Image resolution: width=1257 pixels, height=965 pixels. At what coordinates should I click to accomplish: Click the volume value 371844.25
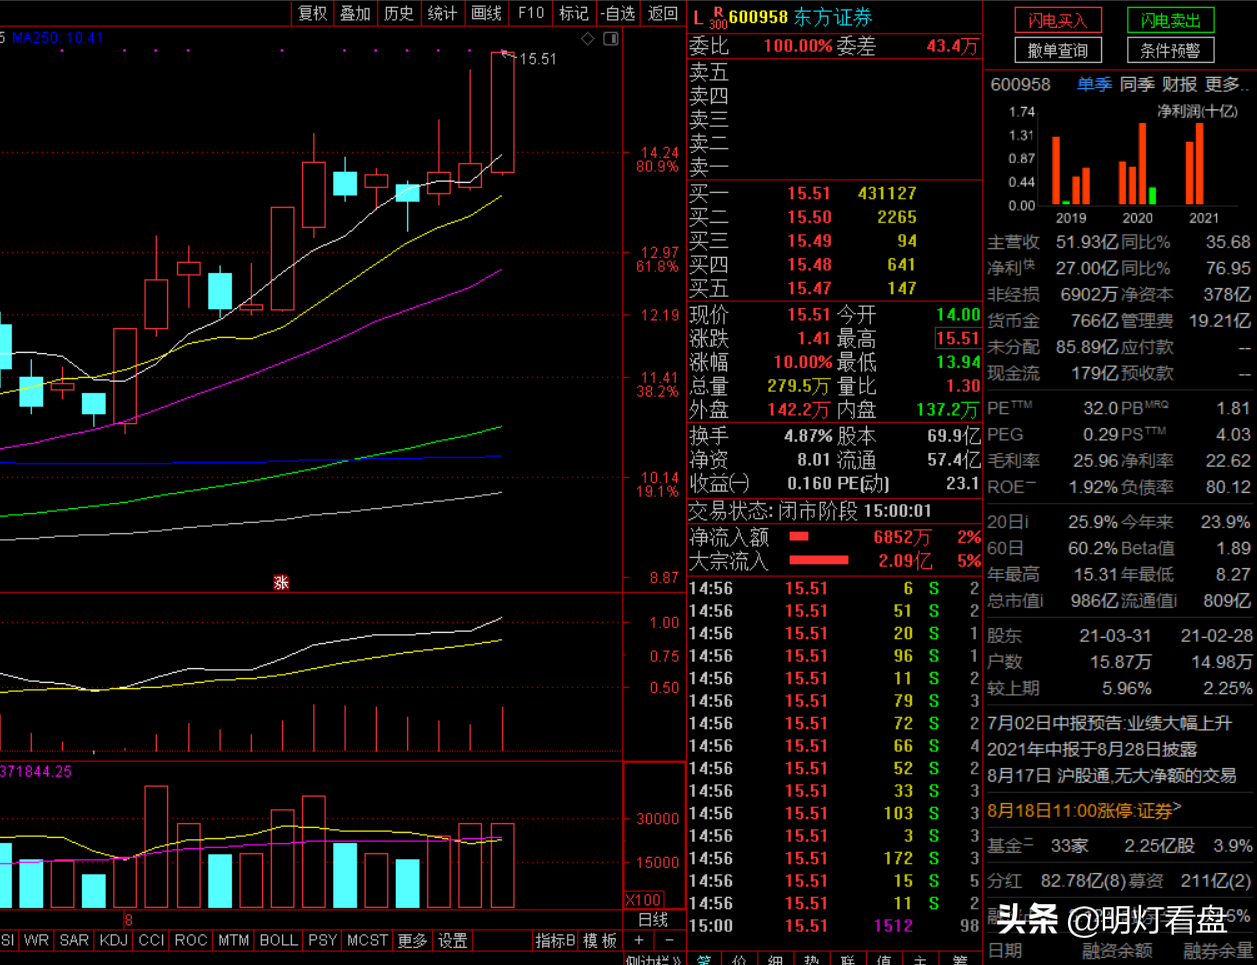coord(36,772)
